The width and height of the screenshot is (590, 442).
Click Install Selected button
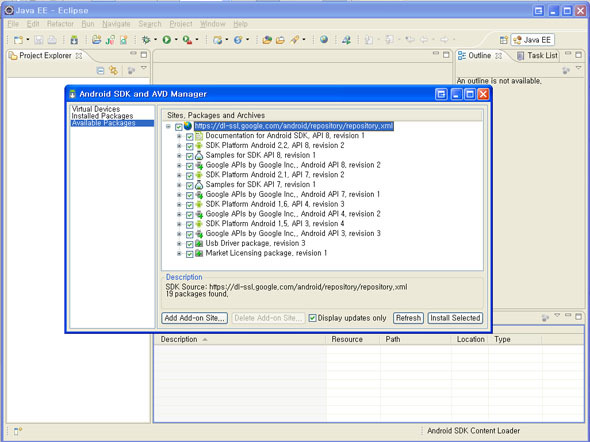tap(455, 318)
